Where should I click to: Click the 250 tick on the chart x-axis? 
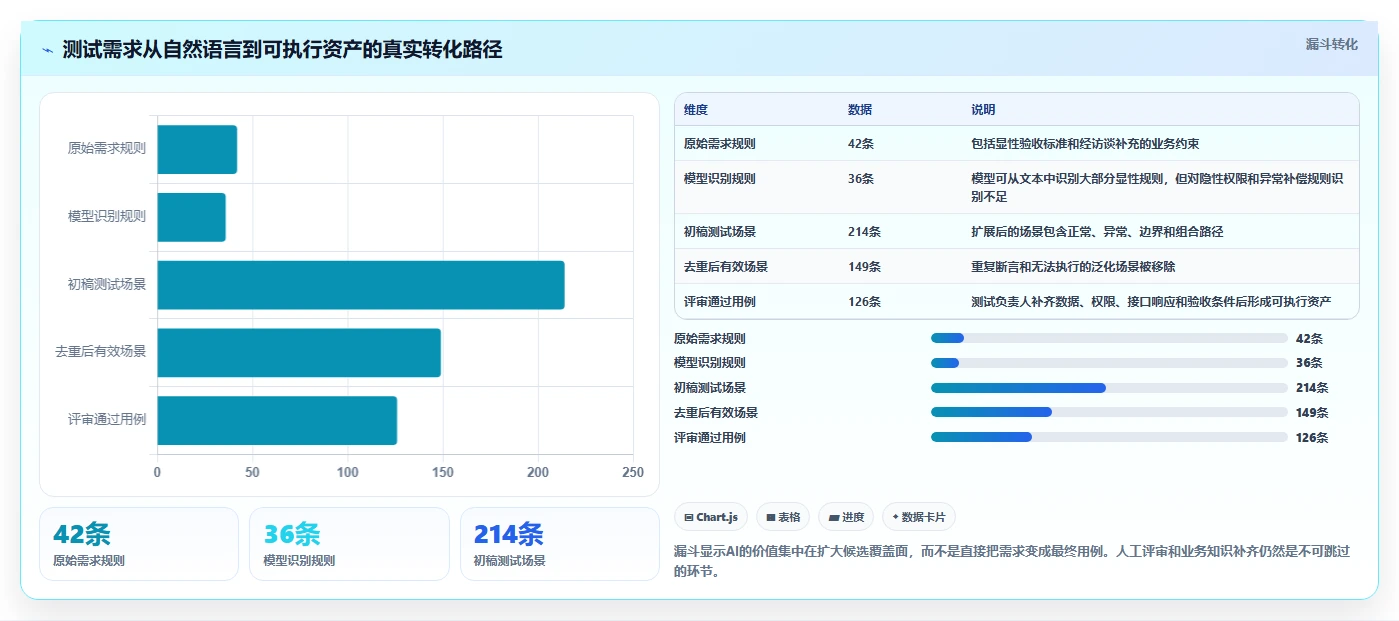point(633,472)
